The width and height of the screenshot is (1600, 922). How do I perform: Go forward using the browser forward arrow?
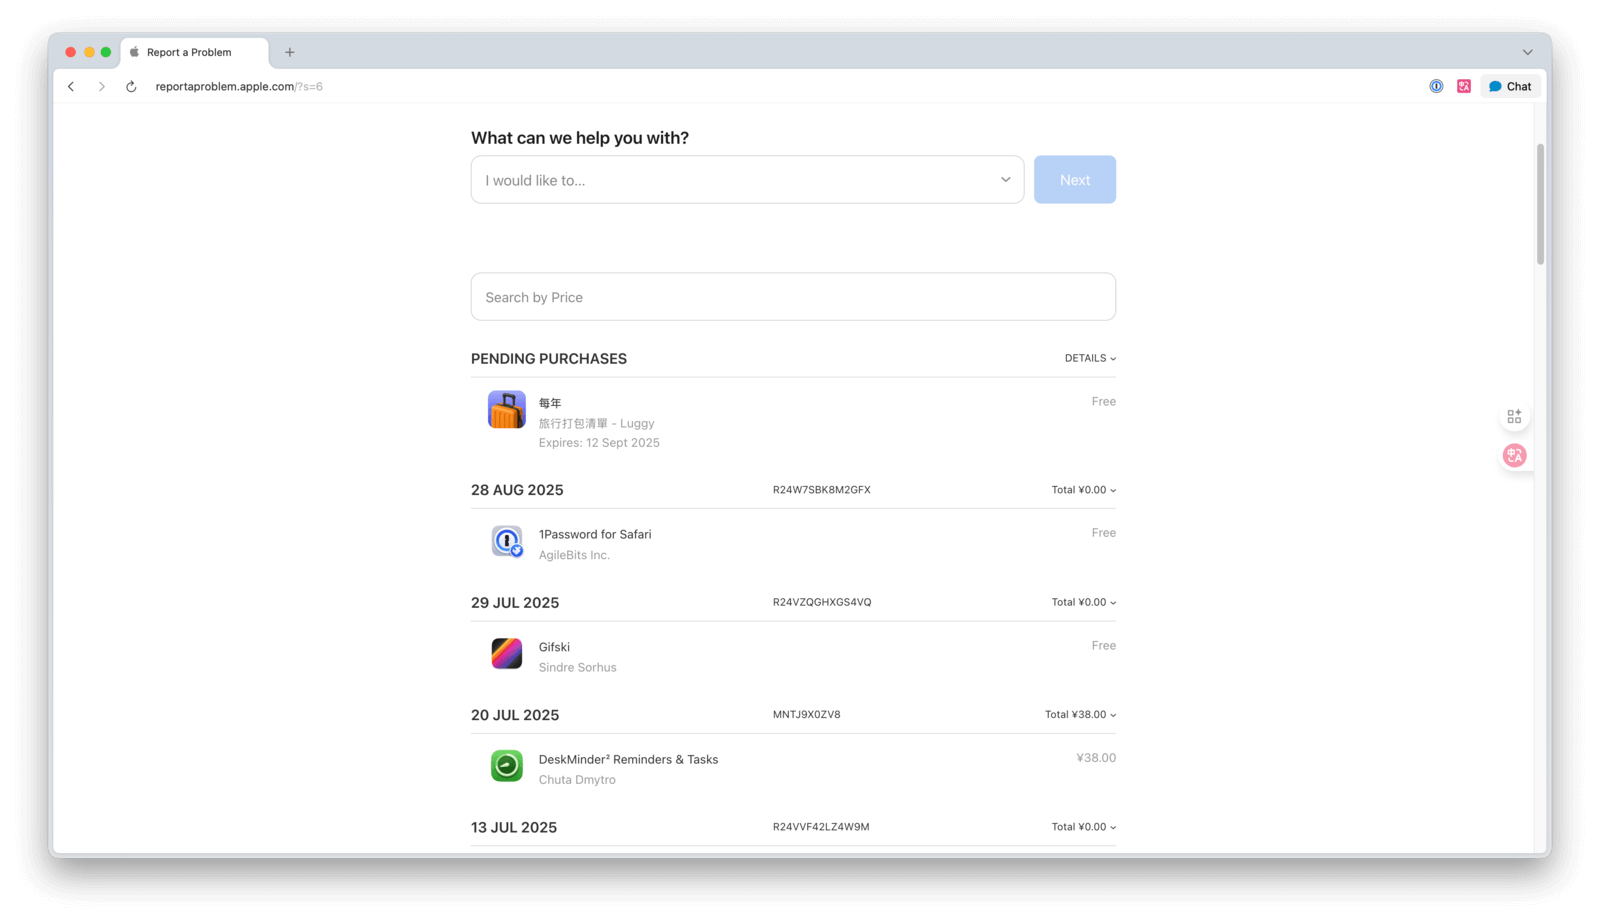click(x=101, y=87)
